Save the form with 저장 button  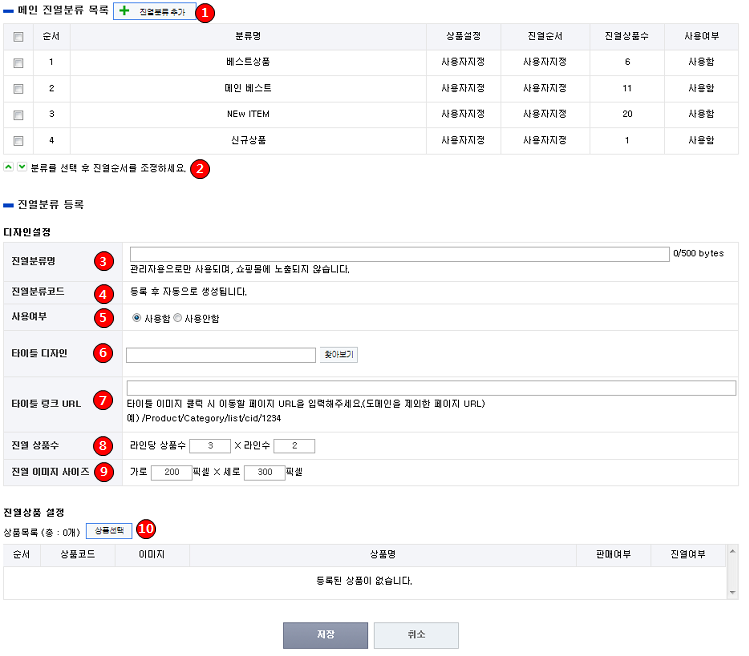click(326, 635)
